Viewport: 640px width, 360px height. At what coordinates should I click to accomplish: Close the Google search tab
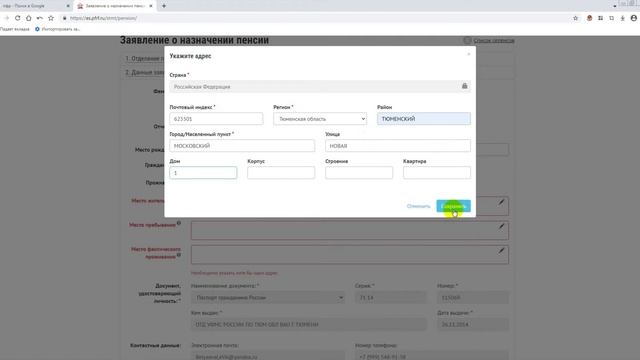pyautogui.click(x=68, y=6)
